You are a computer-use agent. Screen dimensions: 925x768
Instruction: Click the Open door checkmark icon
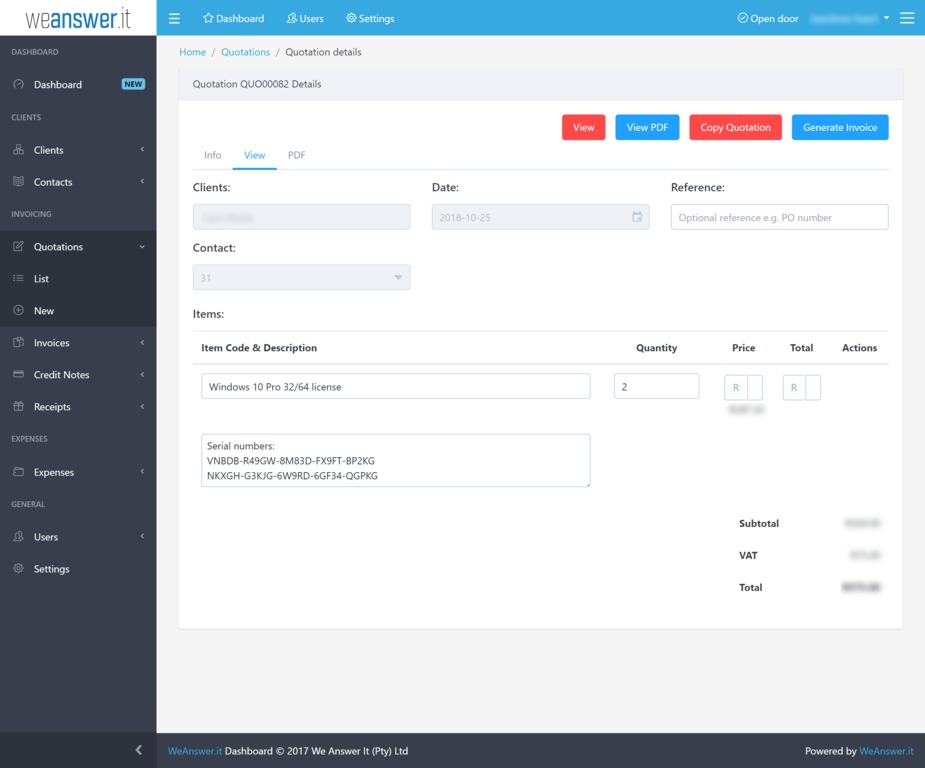pos(743,18)
